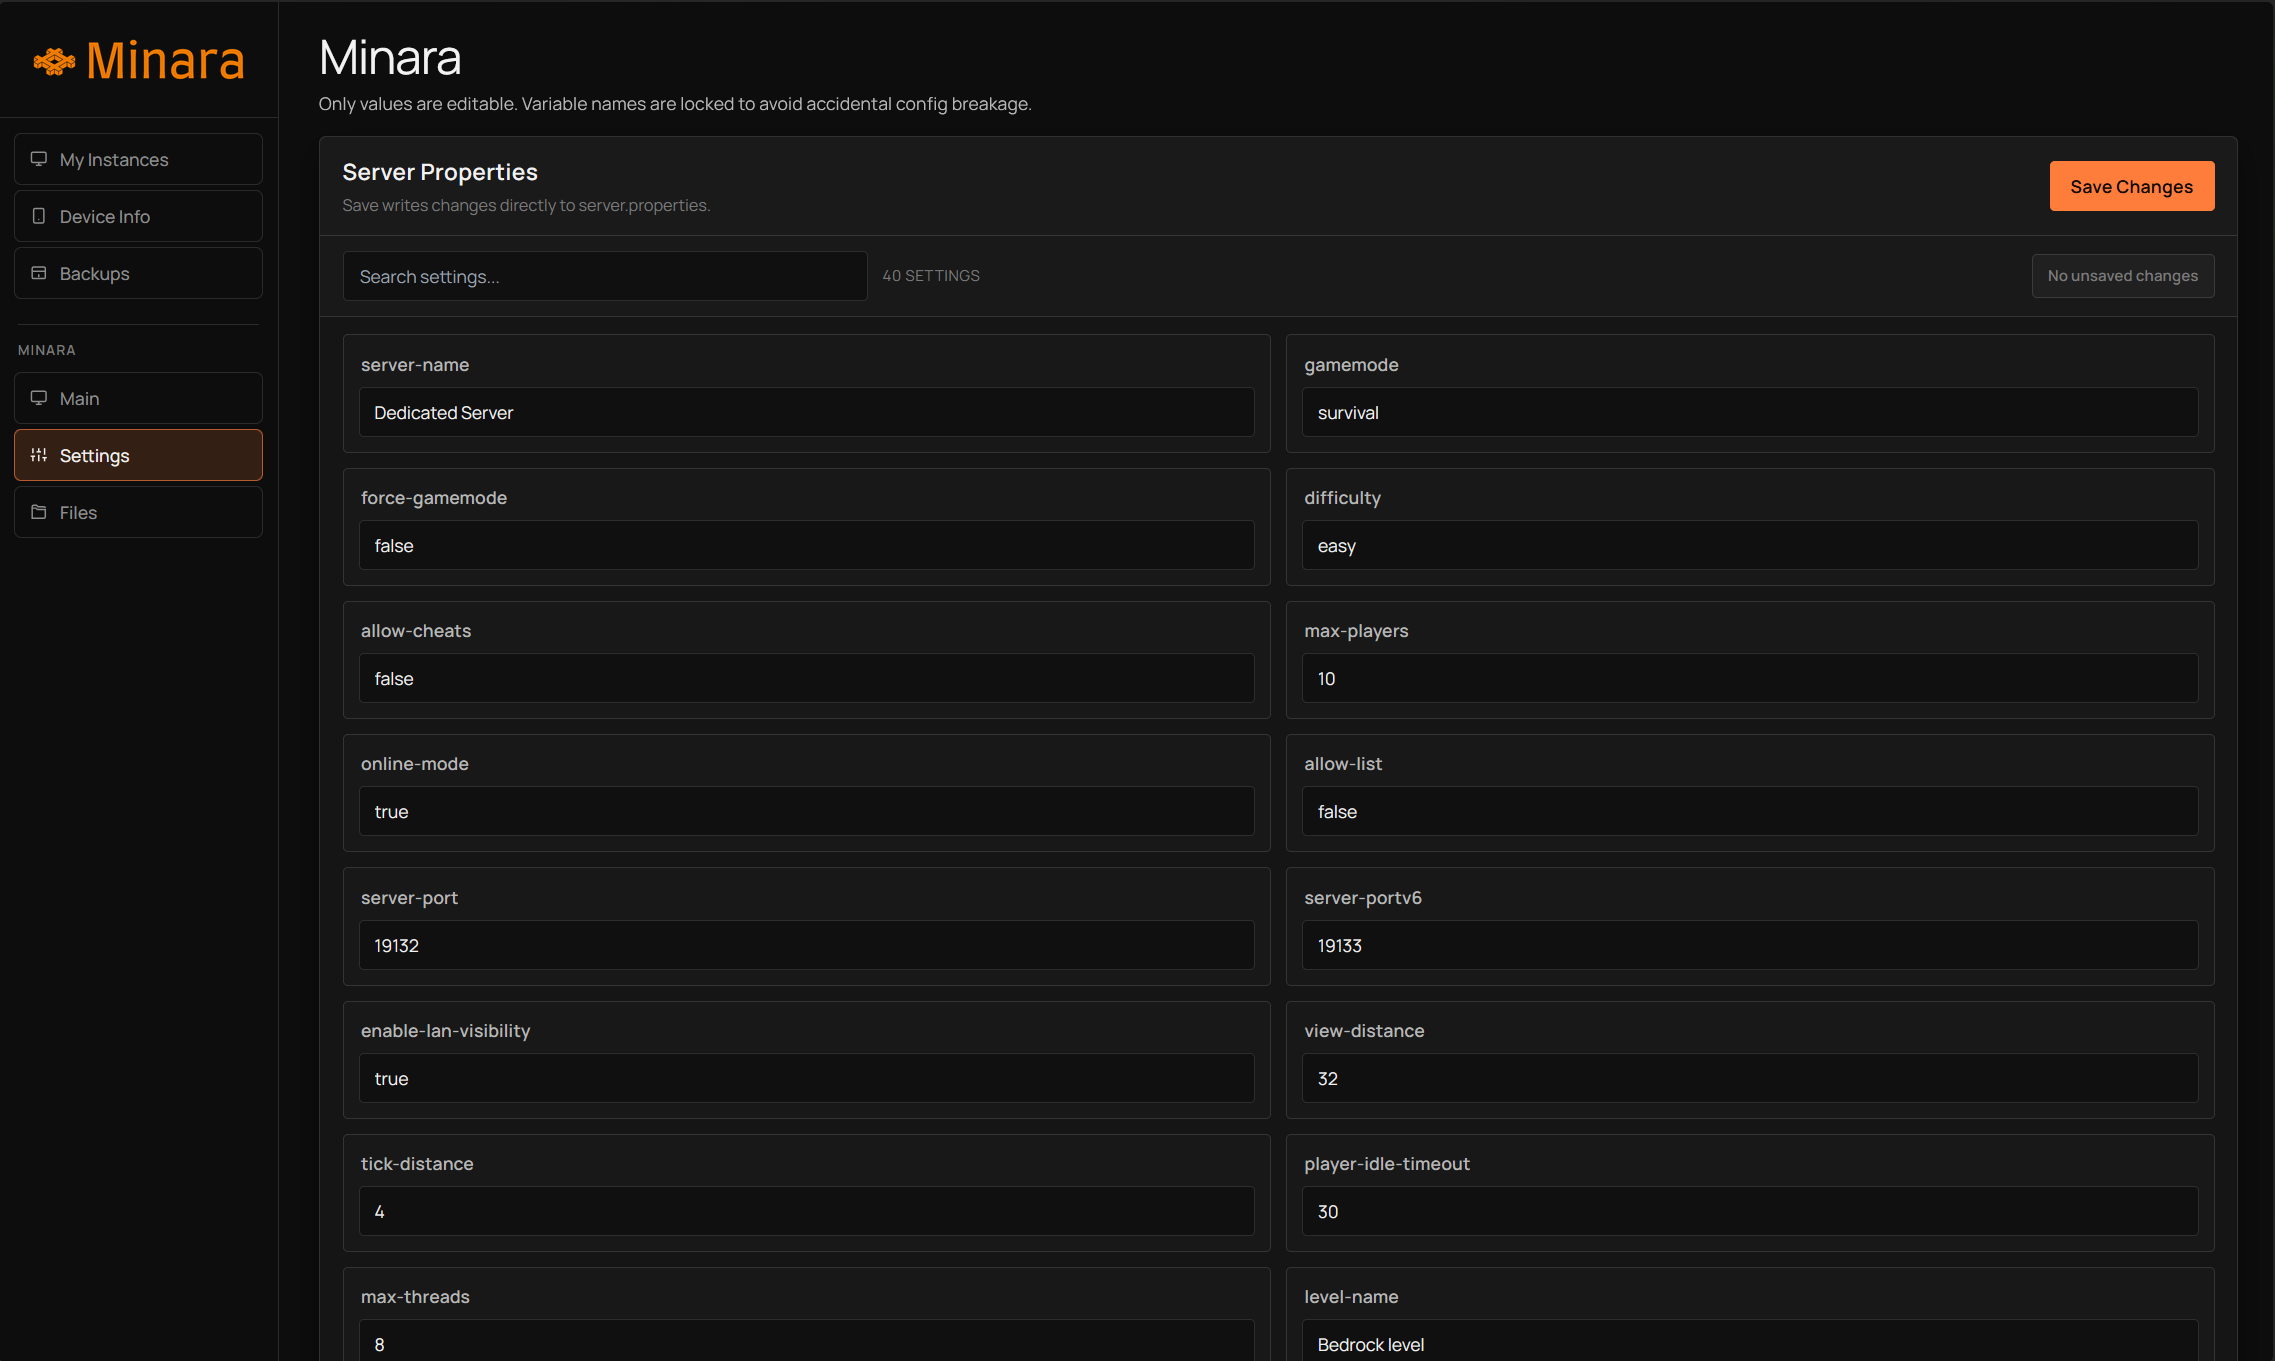The width and height of the screenshot is (2275, 1361).
Task: Click the No unsaved changes status badge
Action: (2123, 276)
